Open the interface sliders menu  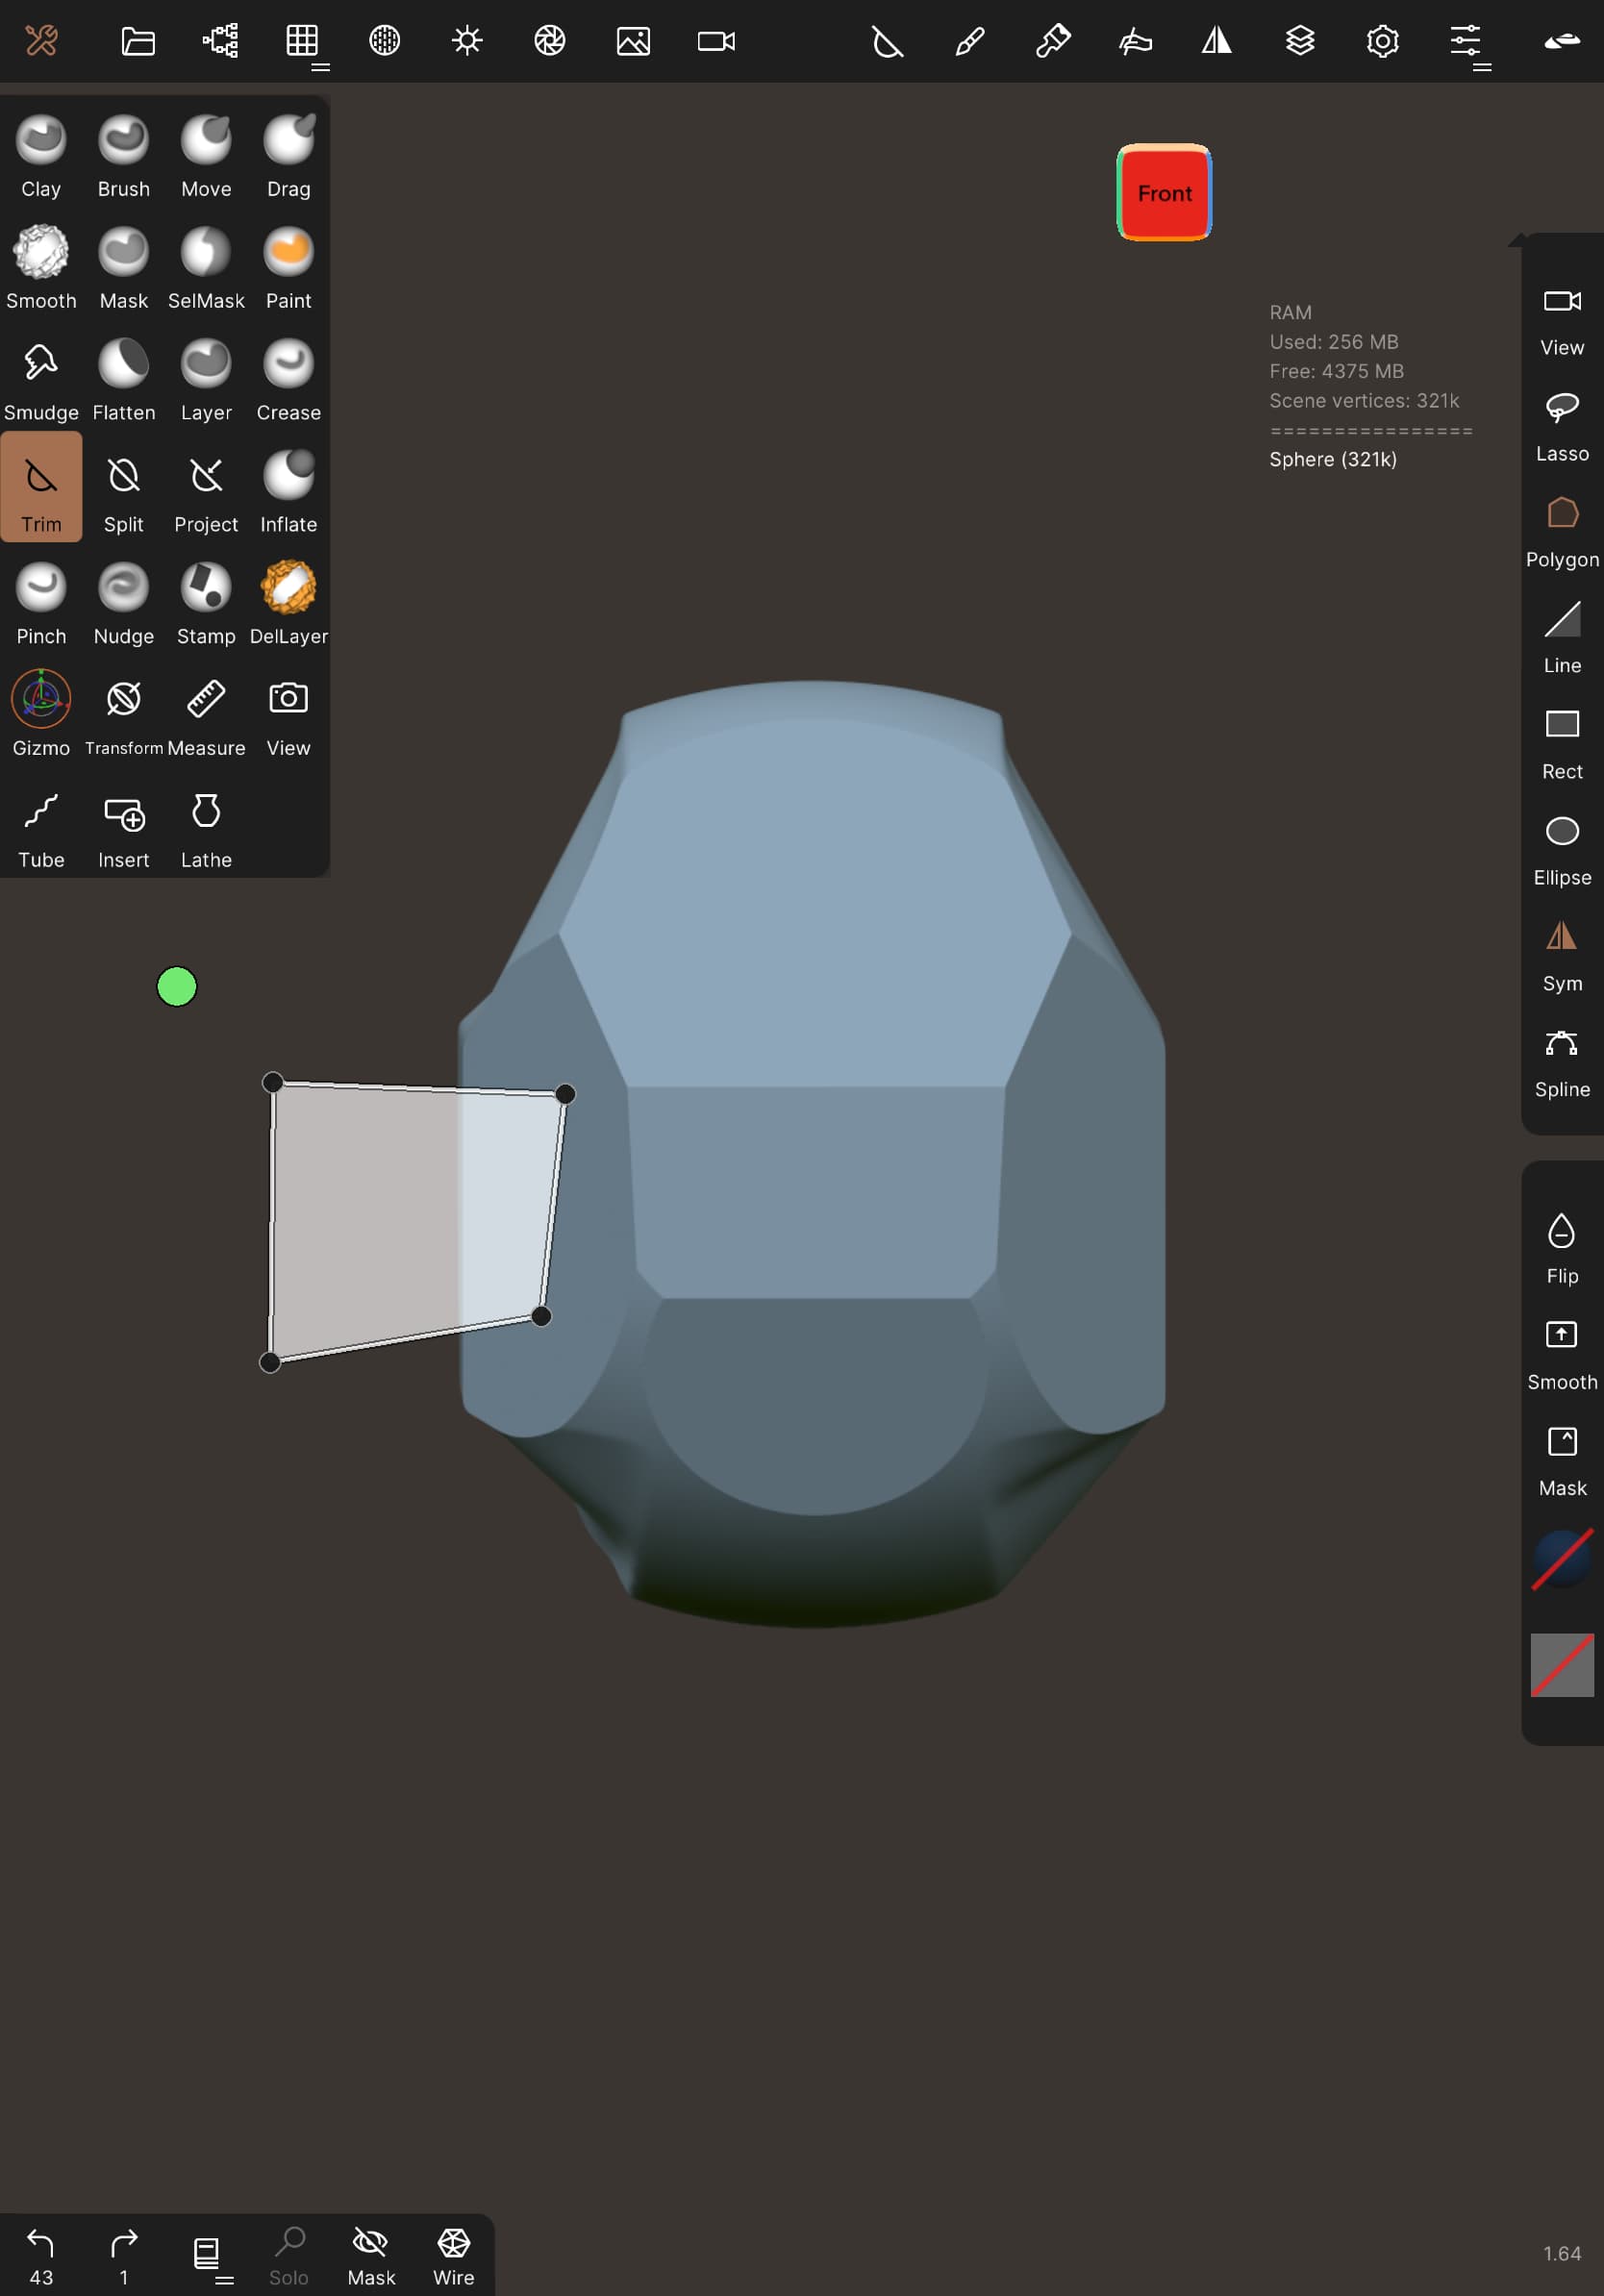coord(1466,41)
